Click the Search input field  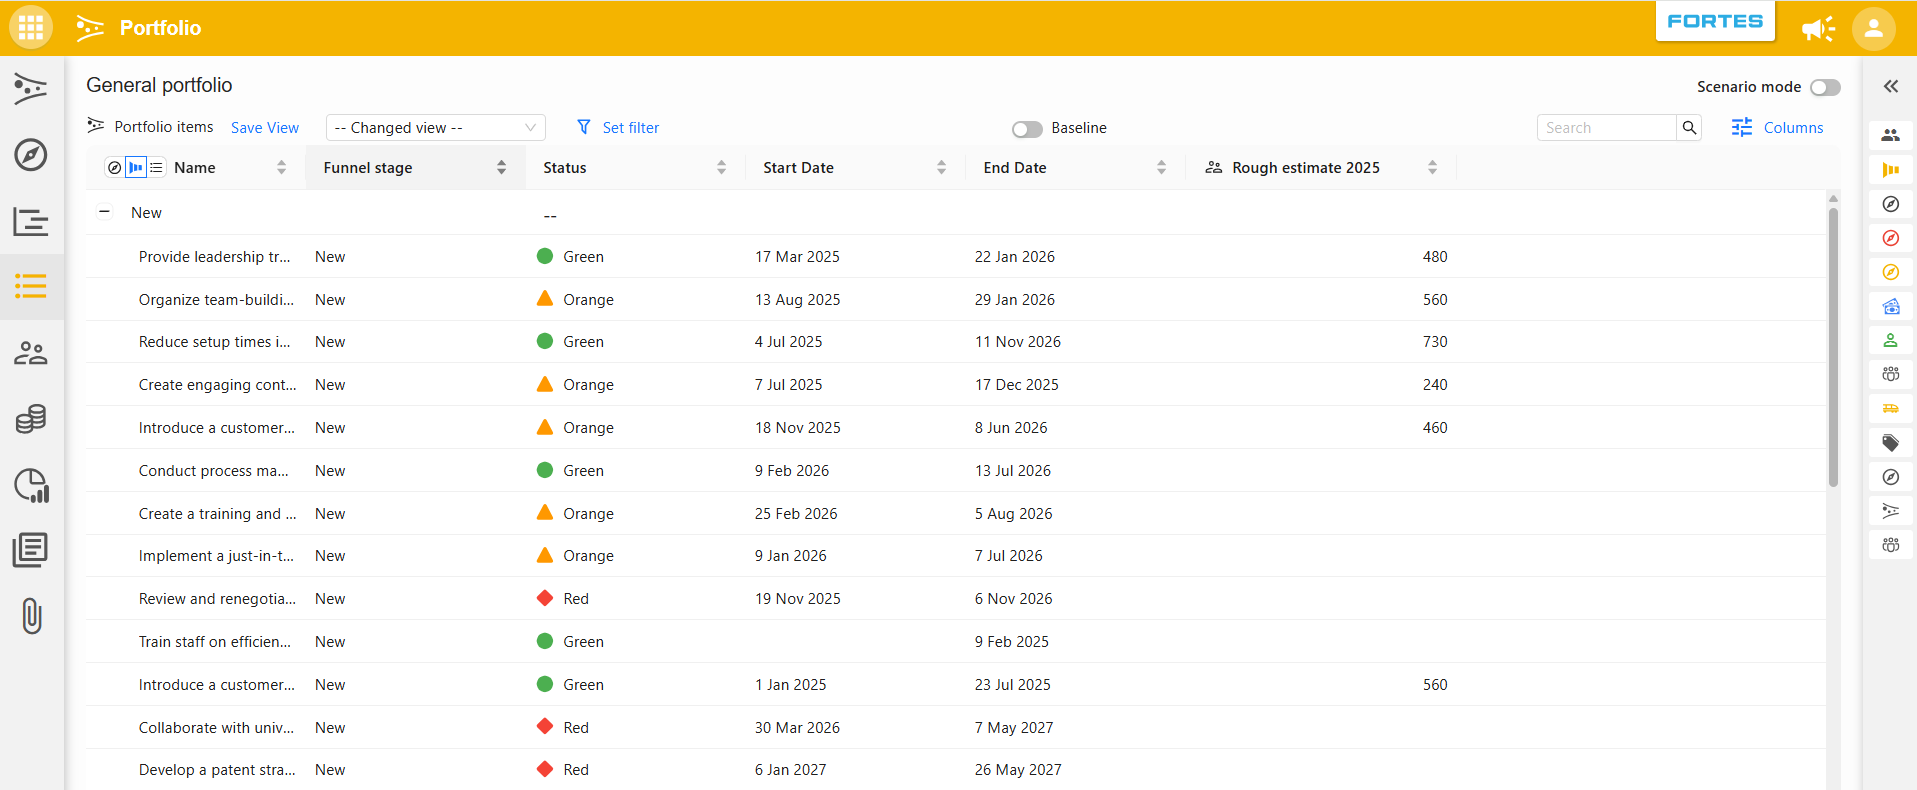click(x=1606, y=128)
